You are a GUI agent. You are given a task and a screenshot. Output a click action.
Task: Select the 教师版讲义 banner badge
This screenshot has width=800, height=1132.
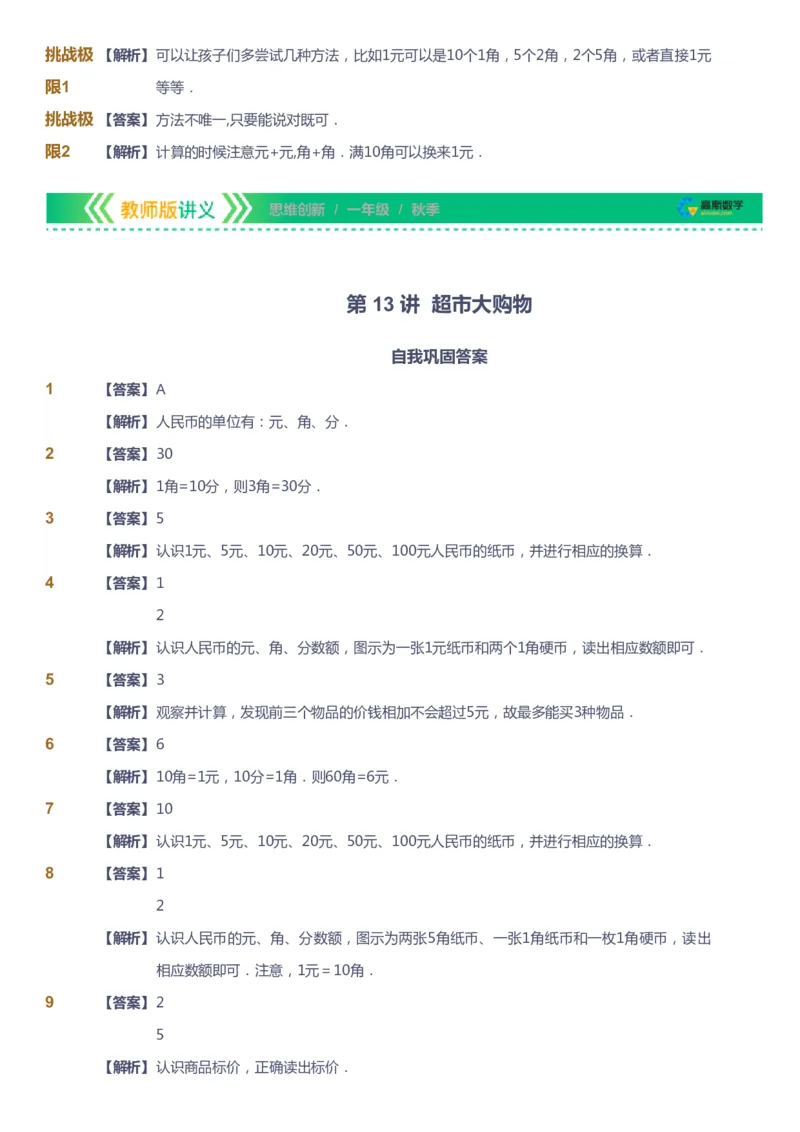(165, 209)
